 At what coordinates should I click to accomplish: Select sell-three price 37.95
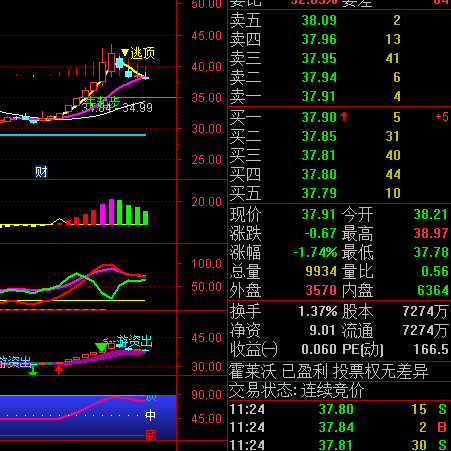click(x=319, y=59)
